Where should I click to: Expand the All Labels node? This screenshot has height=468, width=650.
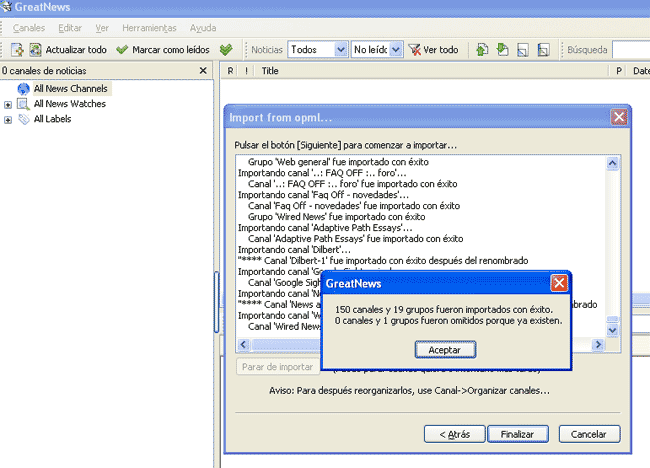tap(8, 120)
